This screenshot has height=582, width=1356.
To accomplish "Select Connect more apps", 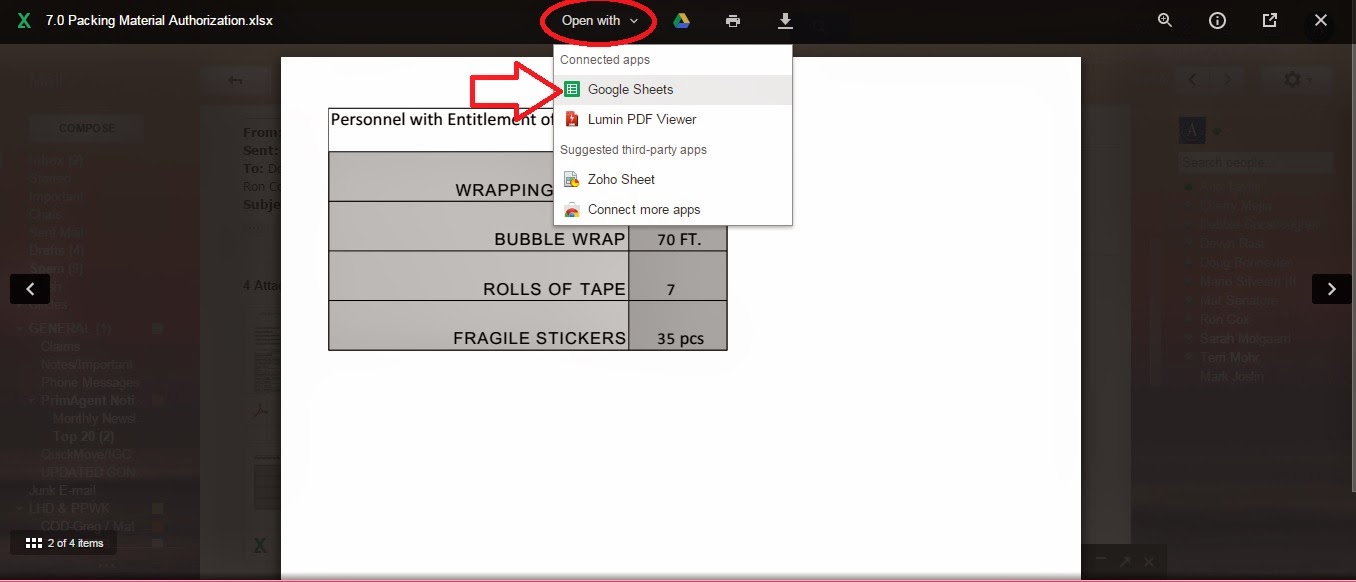I will coord(673,209).
